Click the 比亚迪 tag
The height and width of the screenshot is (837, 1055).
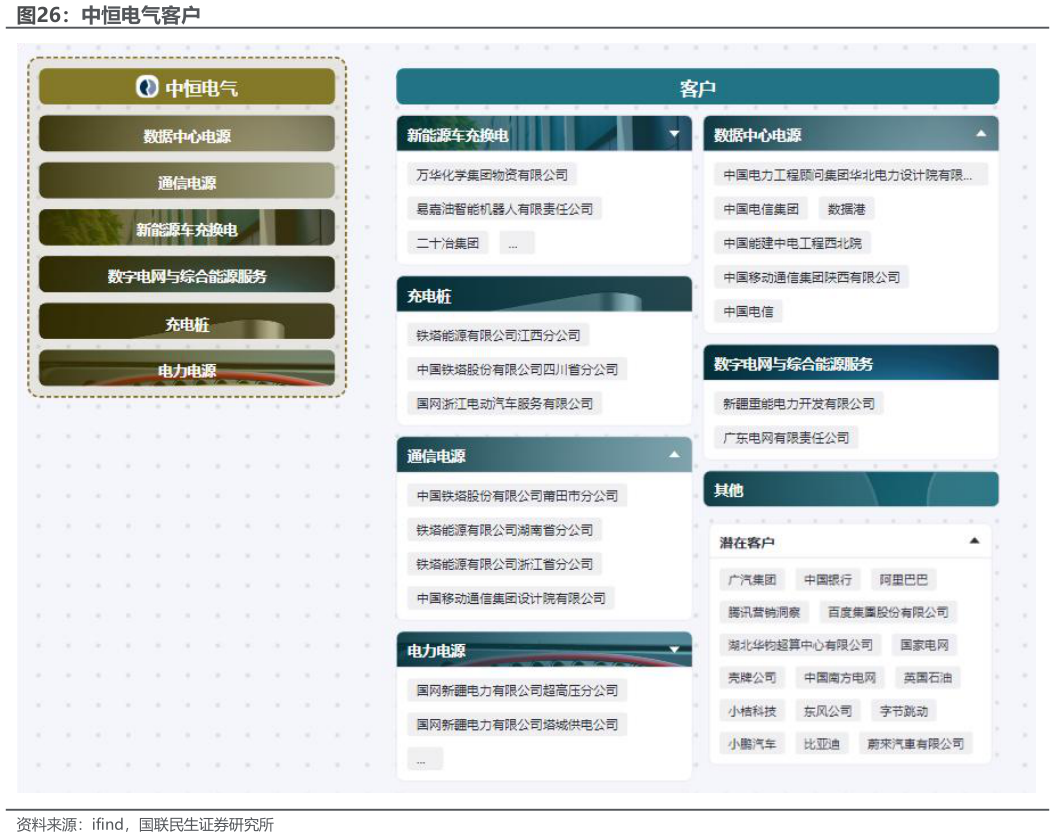pos(822,744)
